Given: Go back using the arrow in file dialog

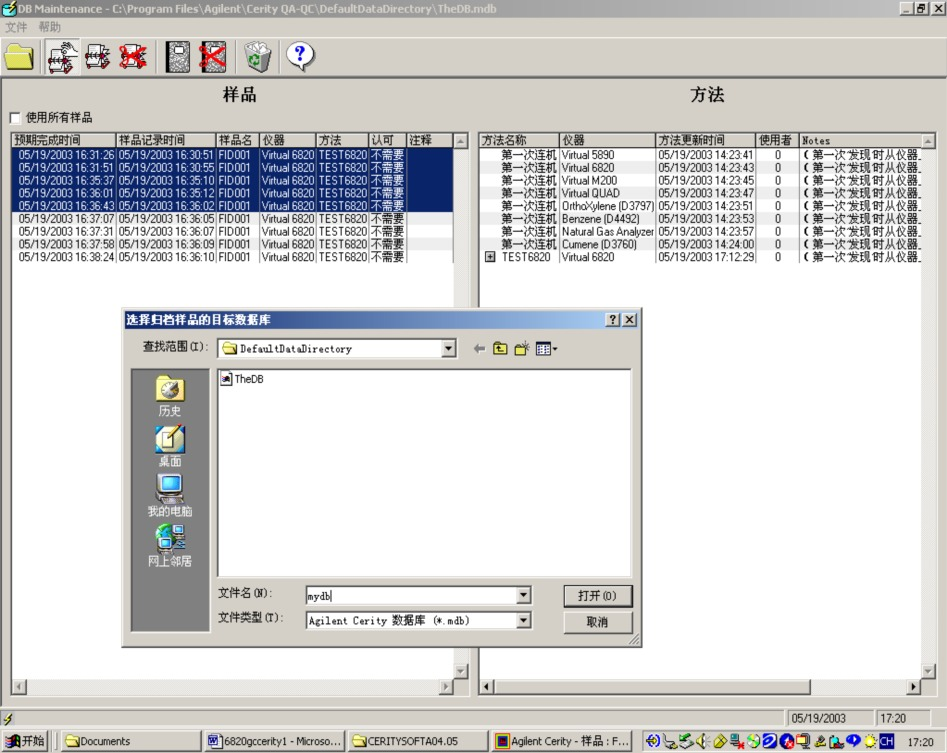Looking at the screenshot, I should coord(479,348).
